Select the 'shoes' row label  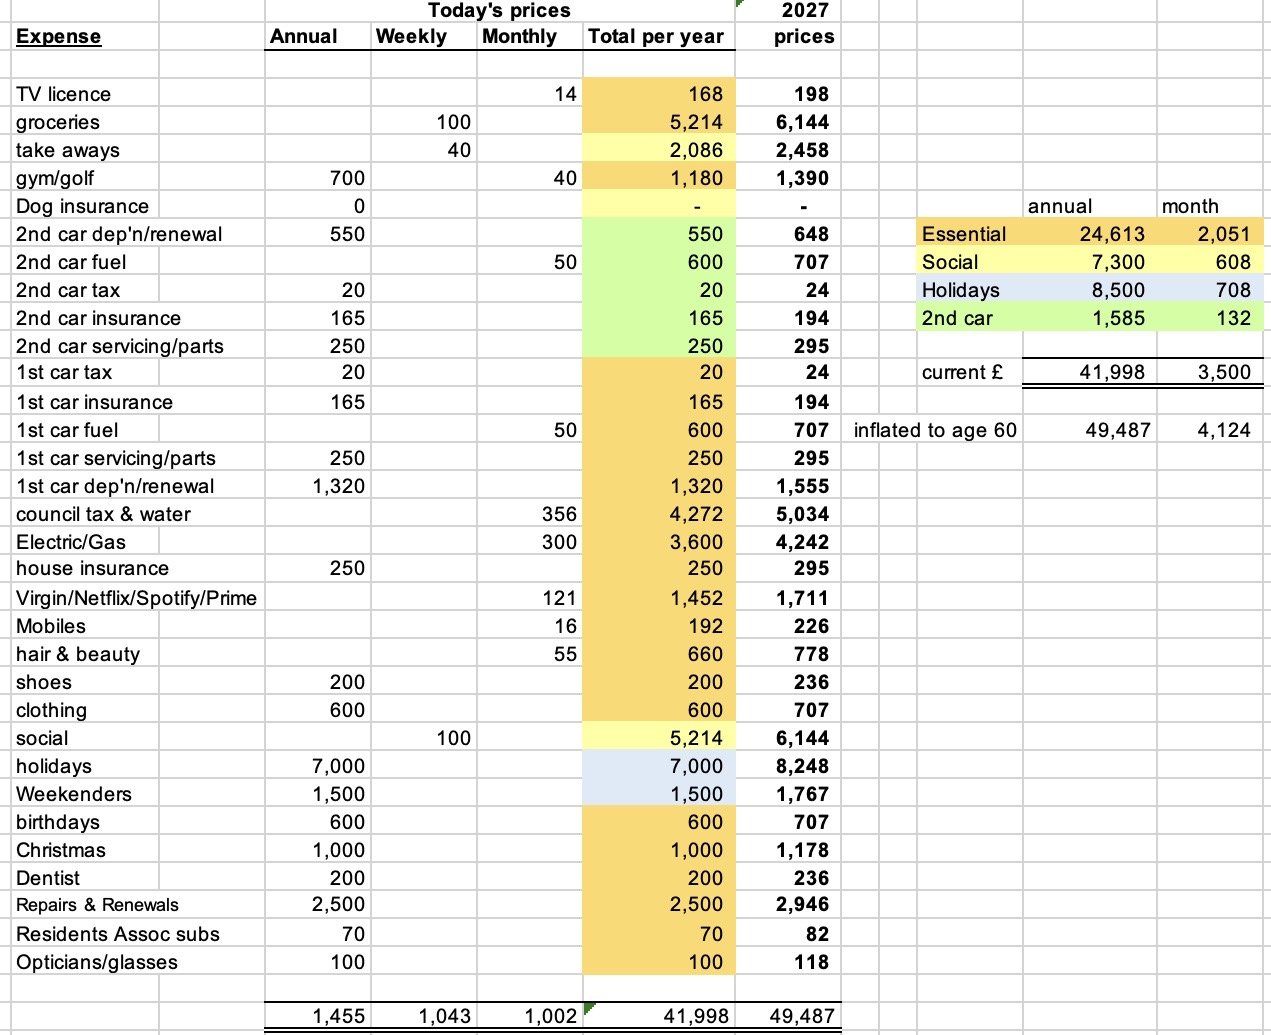44,682
